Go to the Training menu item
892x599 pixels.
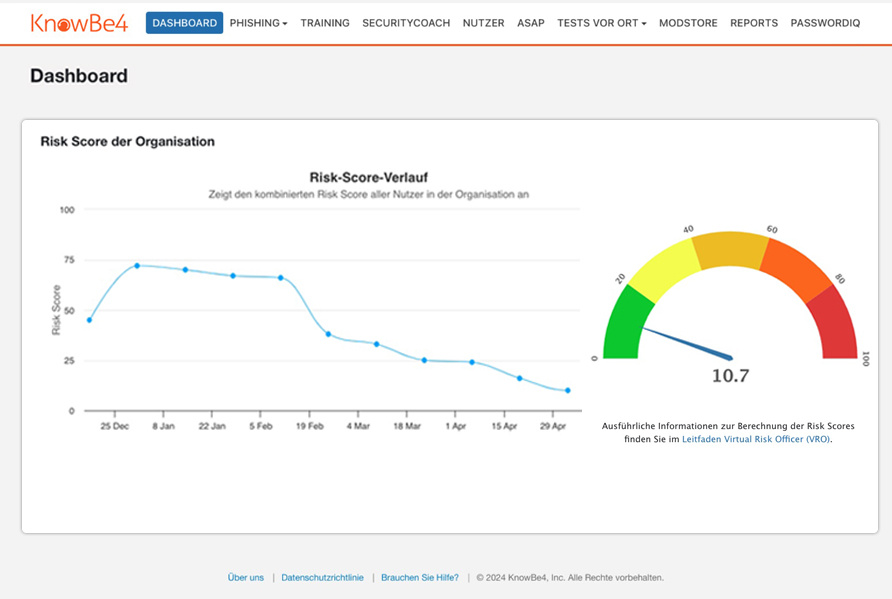coord(325,23)
